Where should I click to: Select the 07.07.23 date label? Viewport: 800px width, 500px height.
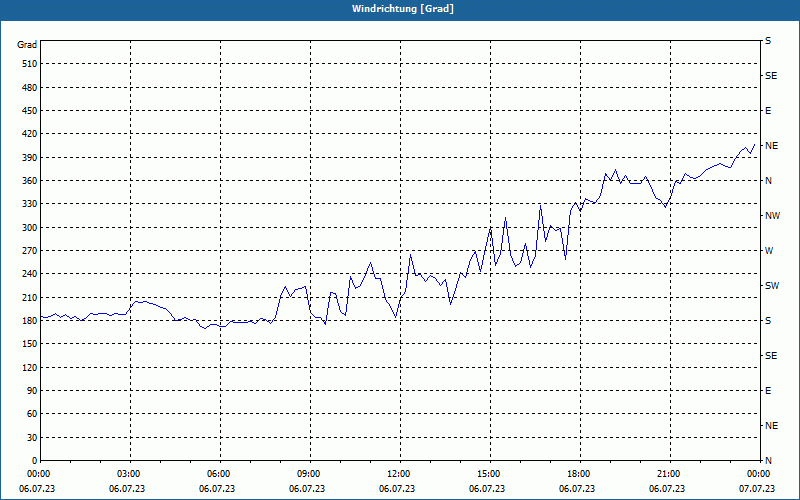[757, 489]
